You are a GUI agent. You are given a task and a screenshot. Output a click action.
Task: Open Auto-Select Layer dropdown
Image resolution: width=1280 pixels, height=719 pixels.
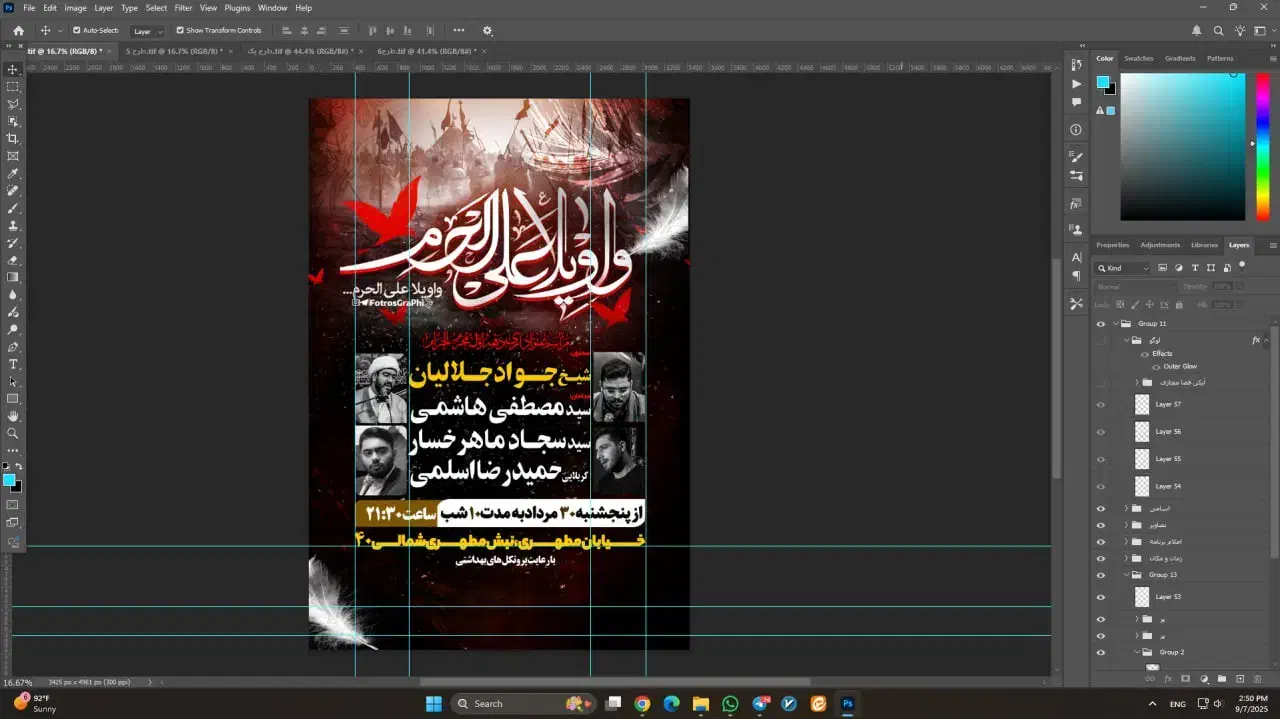tap(147, 31)
